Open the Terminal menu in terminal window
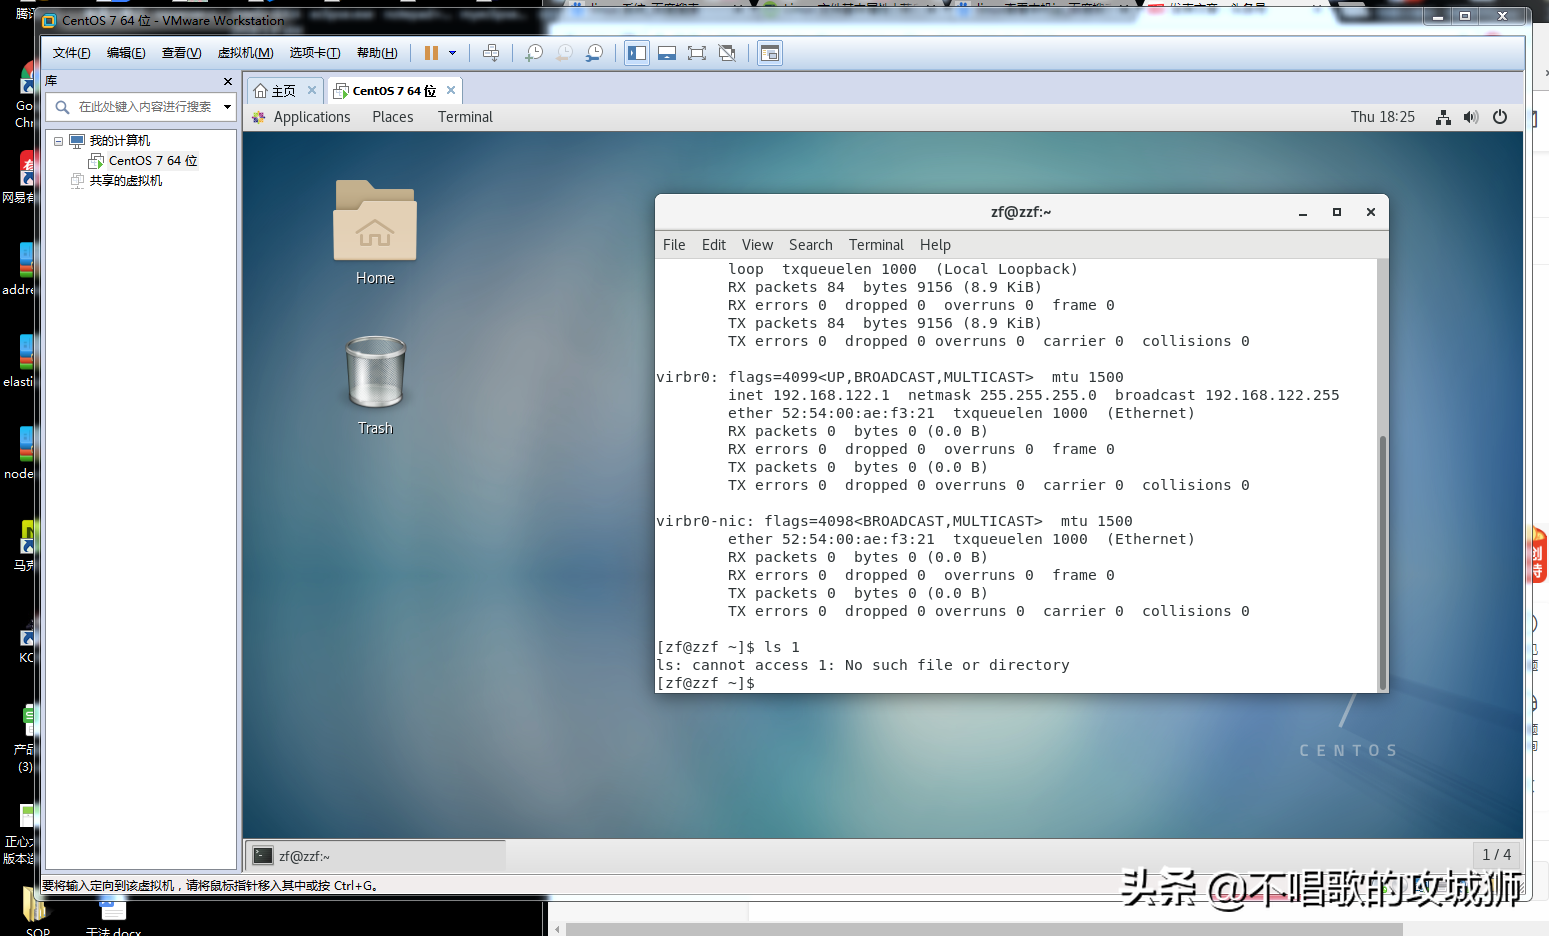 [876, 245]
